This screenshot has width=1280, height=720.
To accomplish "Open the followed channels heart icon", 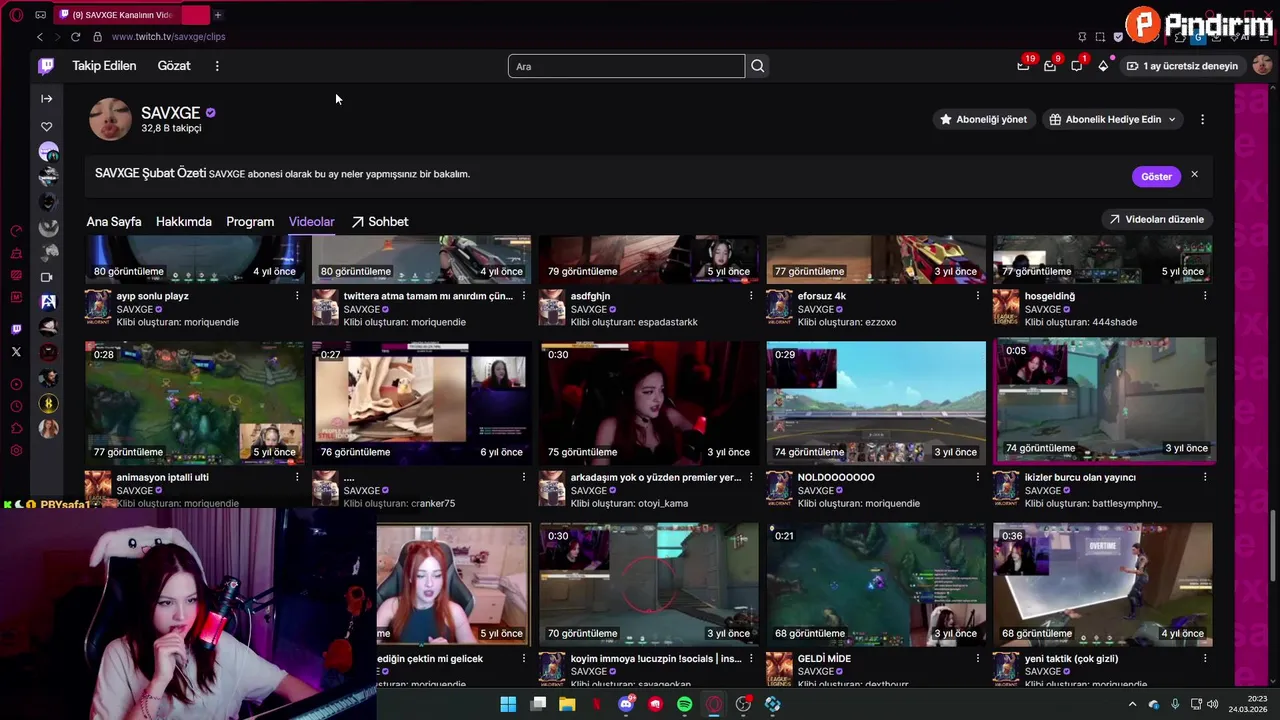I will click(46, 127).
